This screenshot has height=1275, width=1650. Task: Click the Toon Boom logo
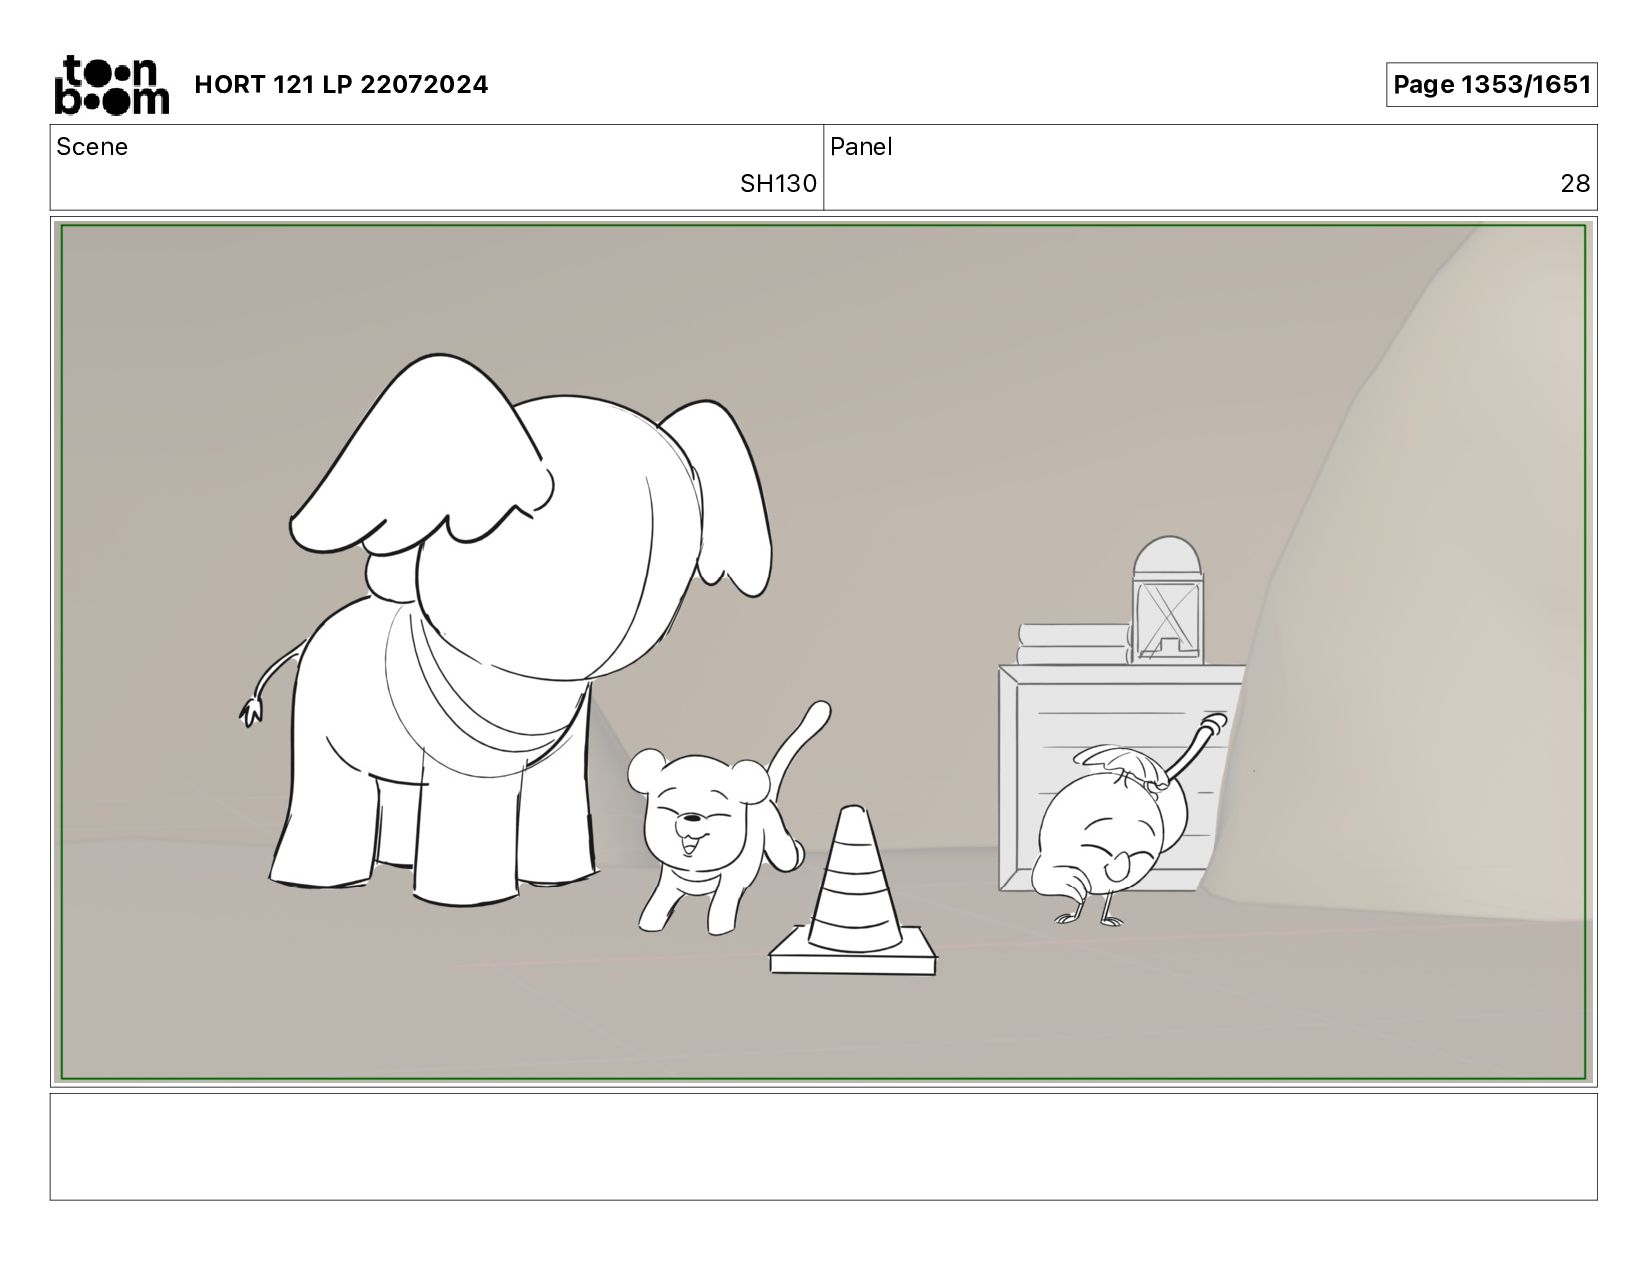point(111,85)
